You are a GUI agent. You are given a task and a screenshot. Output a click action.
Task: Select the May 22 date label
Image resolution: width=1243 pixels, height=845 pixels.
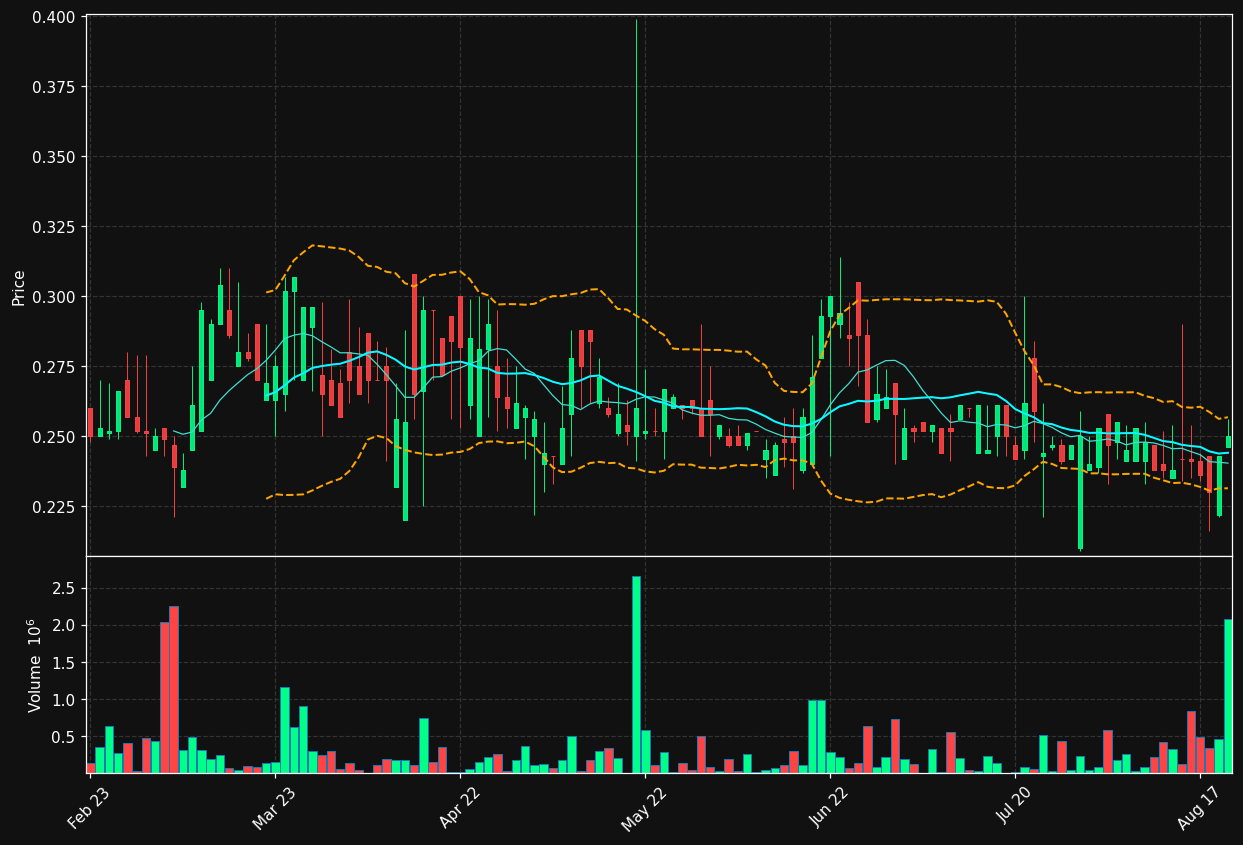(x=644, y=808)
